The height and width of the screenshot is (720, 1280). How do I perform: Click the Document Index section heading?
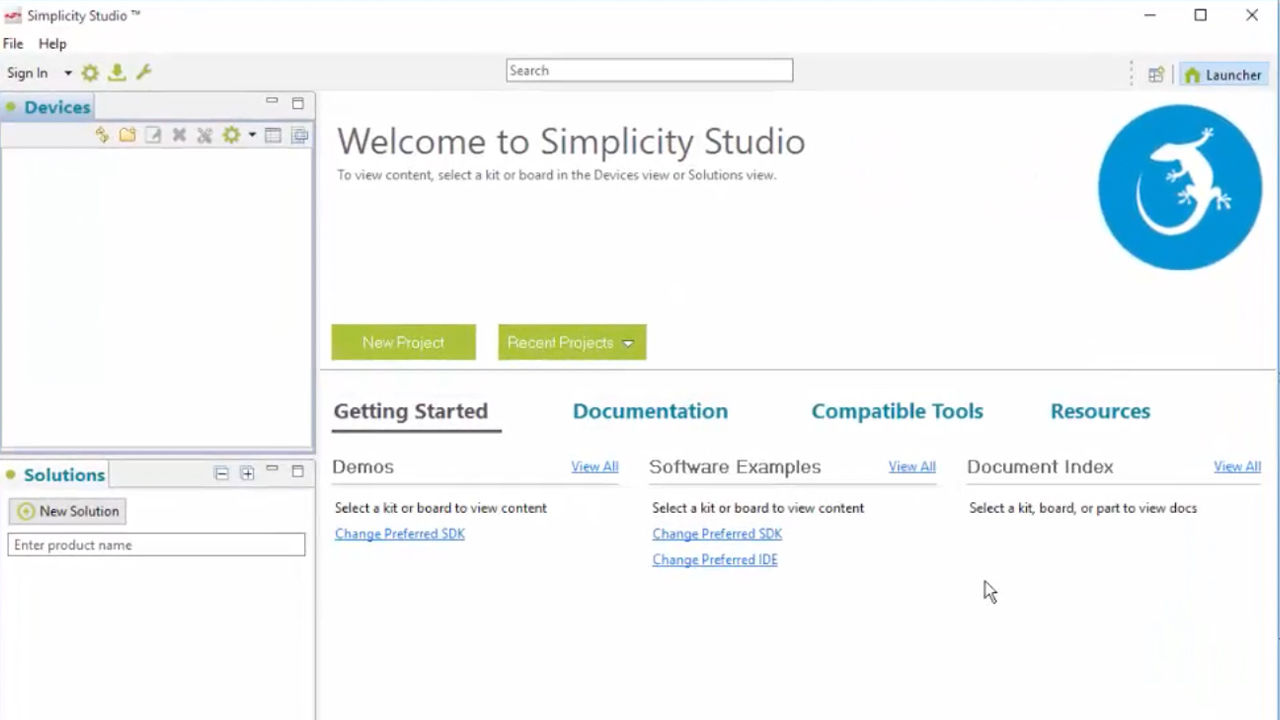[1040, 467]
